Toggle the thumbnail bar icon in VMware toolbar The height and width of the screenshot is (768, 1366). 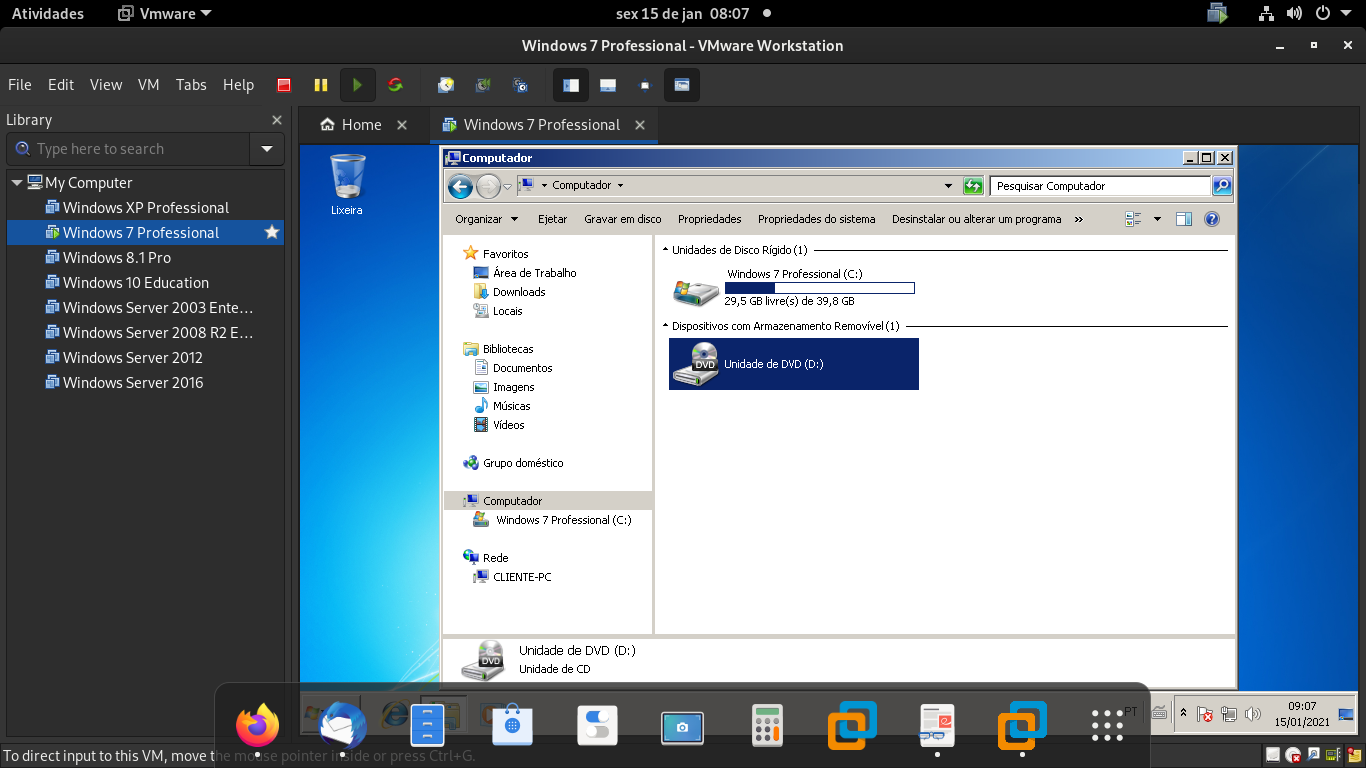pos(608,85)
